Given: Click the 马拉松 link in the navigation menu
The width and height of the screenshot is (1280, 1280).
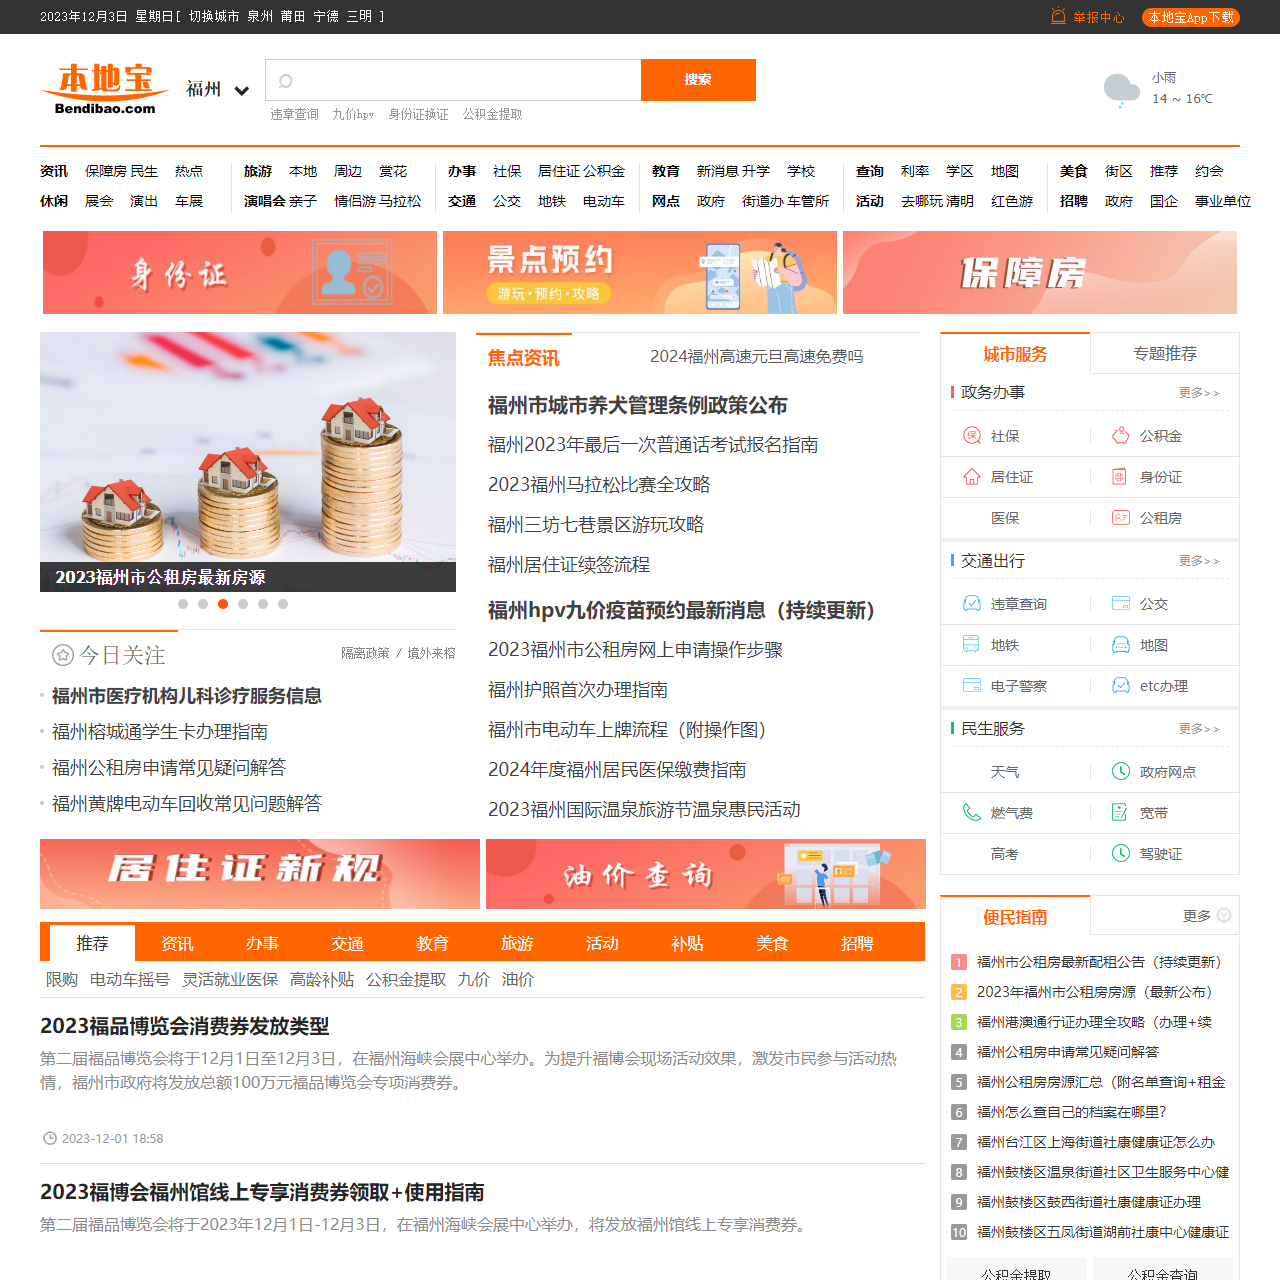Looking at the screenshot, I should click(400, 202).
